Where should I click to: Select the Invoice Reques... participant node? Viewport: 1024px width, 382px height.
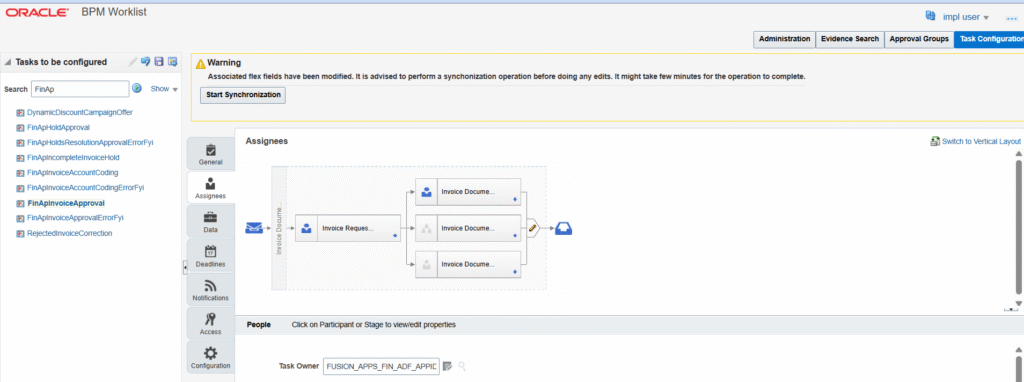point(347,229)
